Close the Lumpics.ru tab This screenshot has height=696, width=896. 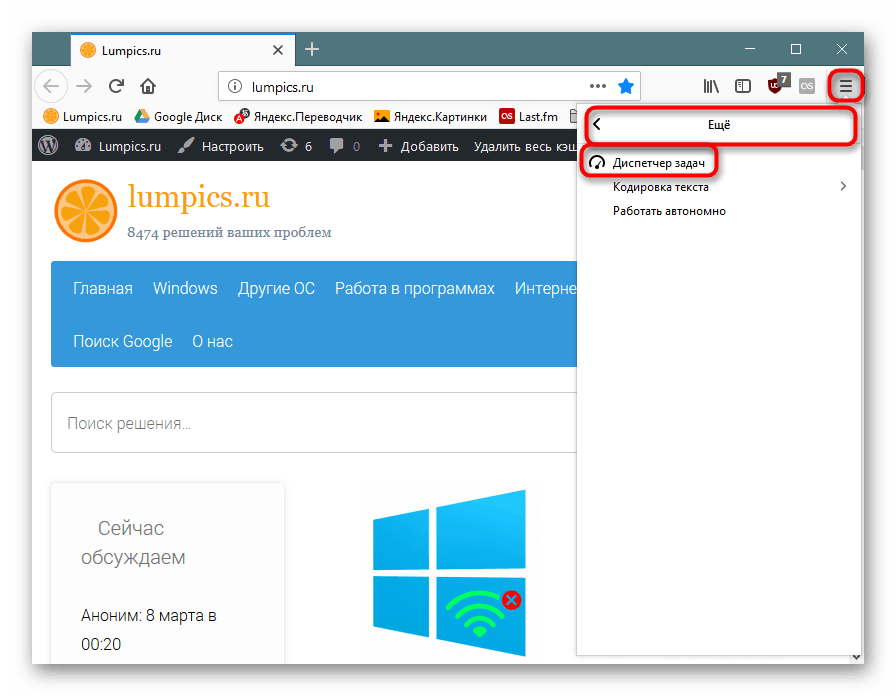278,50
